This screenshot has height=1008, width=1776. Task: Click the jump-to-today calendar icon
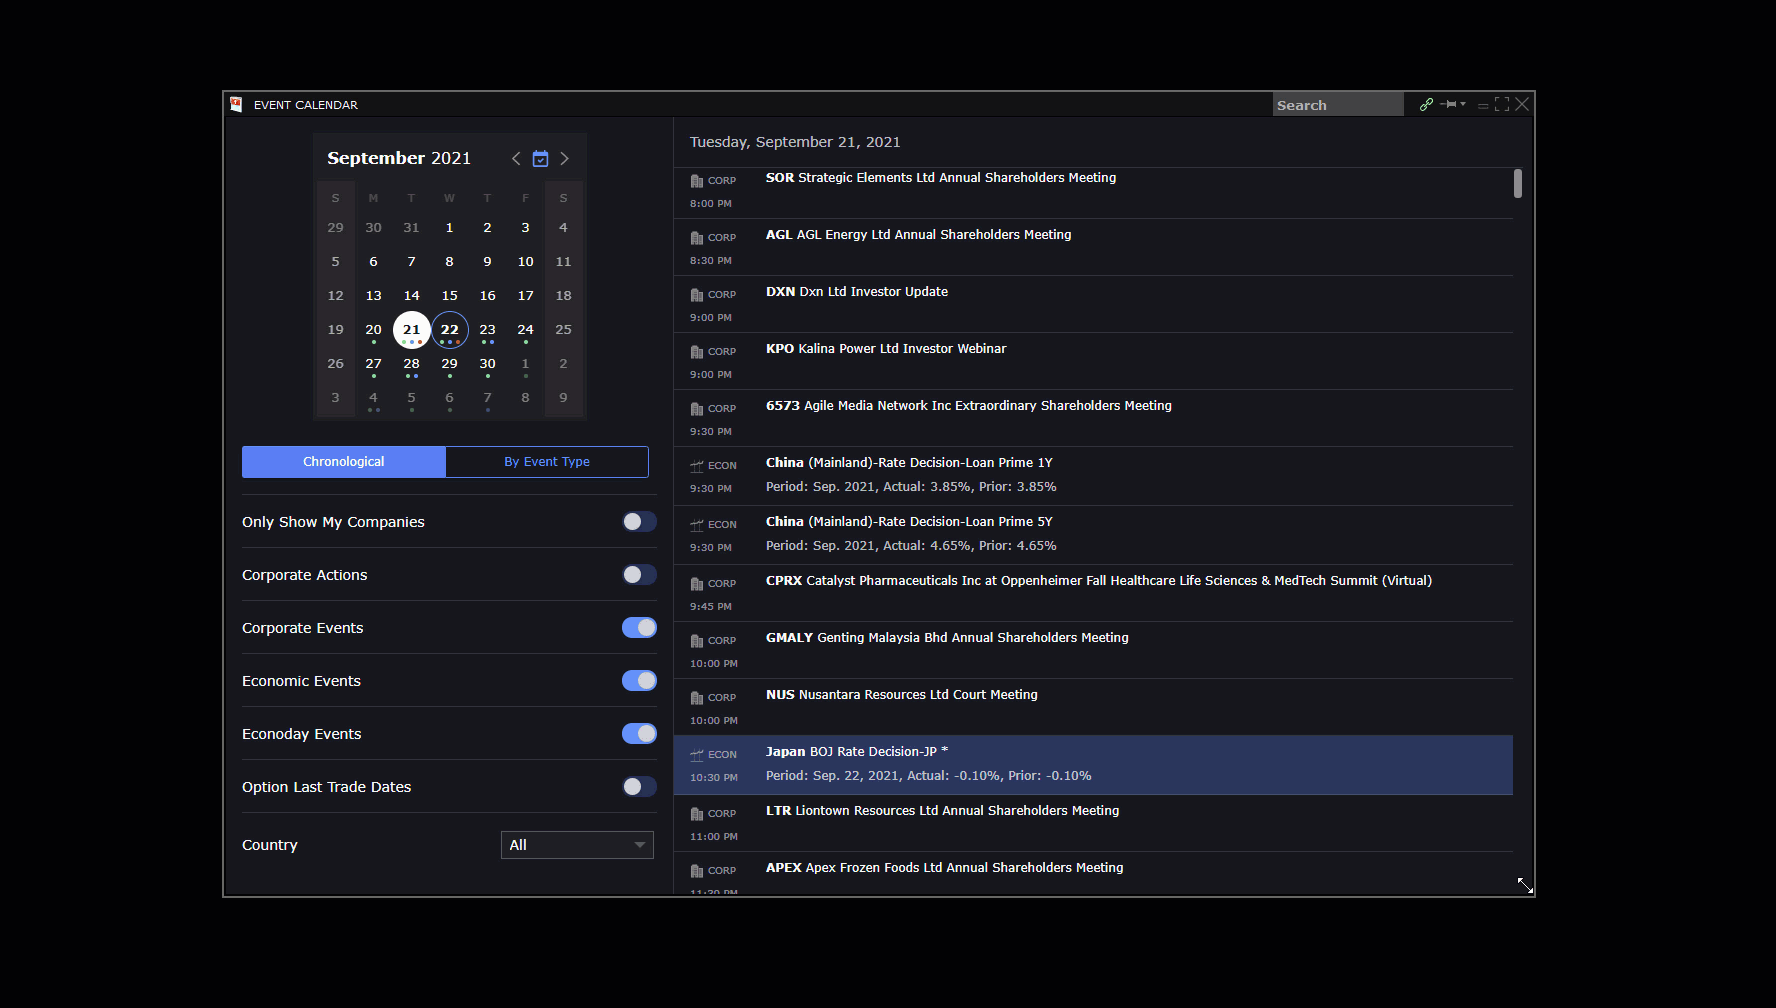[x=540, y=158]
